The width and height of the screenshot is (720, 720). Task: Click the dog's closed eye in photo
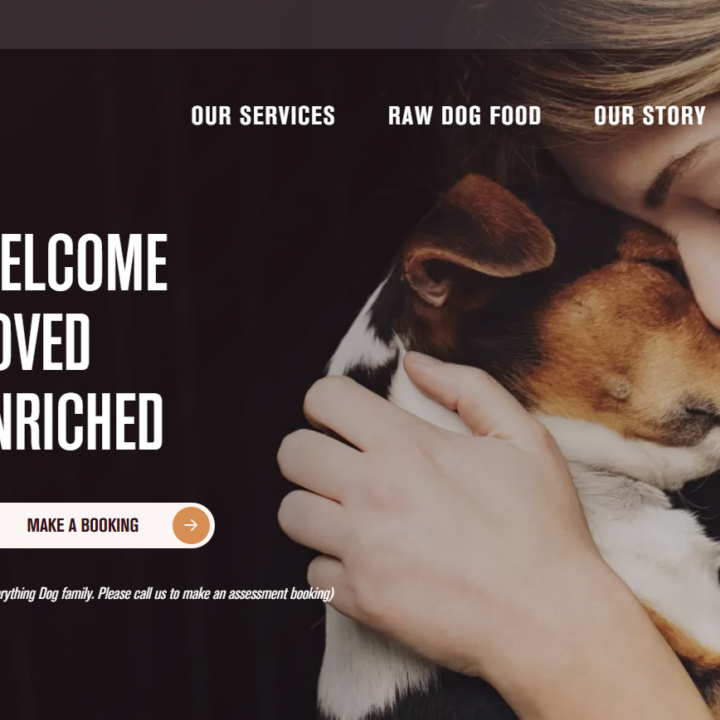click(661, 266)
